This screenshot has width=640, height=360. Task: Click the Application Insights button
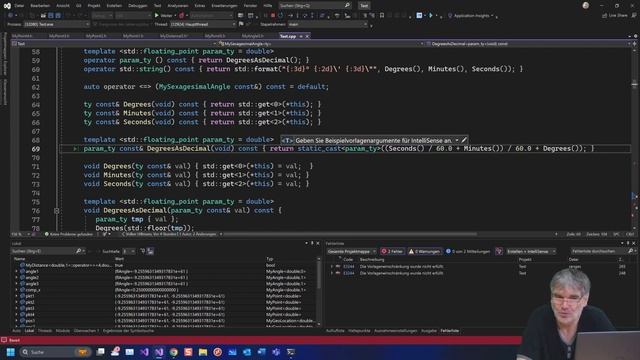coord(471,16)
